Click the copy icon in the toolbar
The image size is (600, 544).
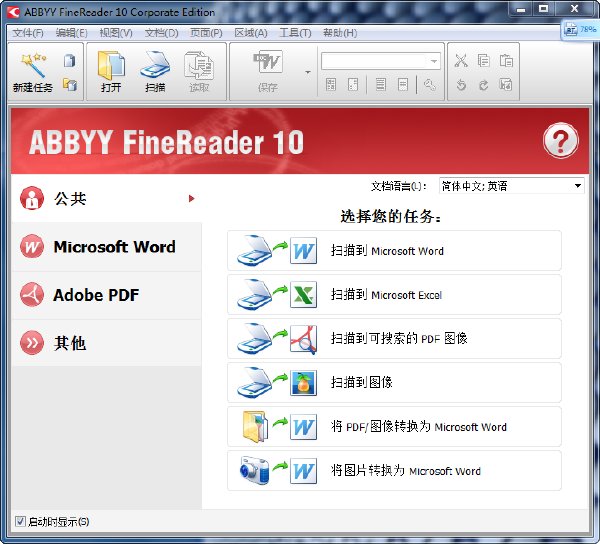click(x=484, y=60)
